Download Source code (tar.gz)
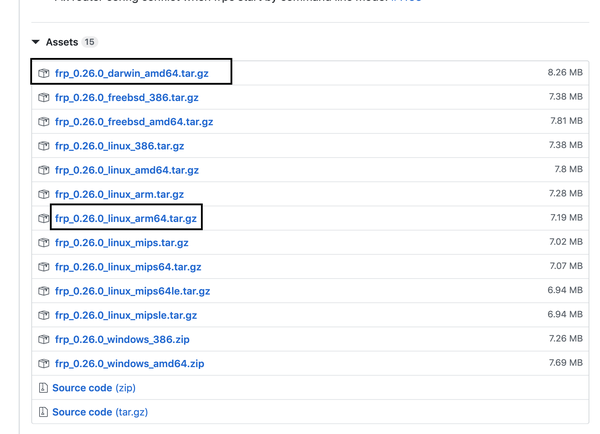This screenshot has height=434, width=600. pyautogui.click(x=100, y=412)
